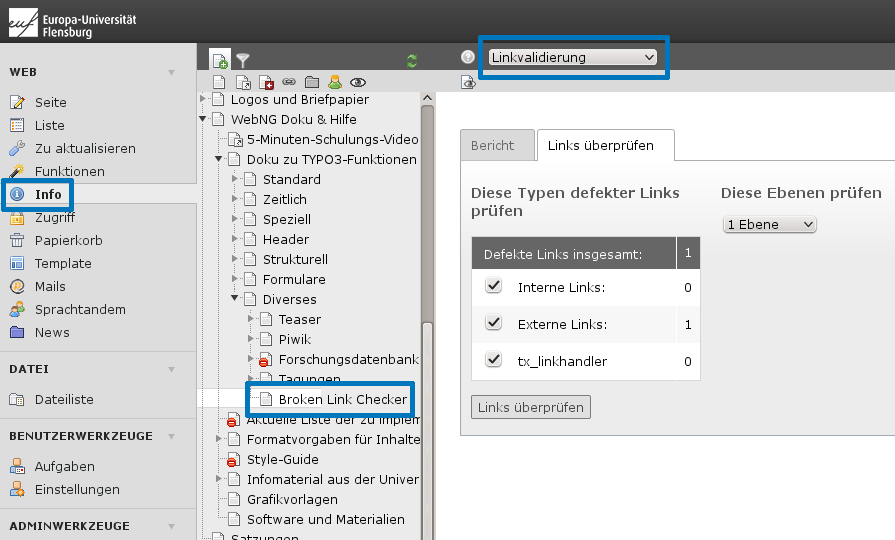Open the Papierkorb module
Image resolution: width=895 pixels, height=540 pixels.
68,241
